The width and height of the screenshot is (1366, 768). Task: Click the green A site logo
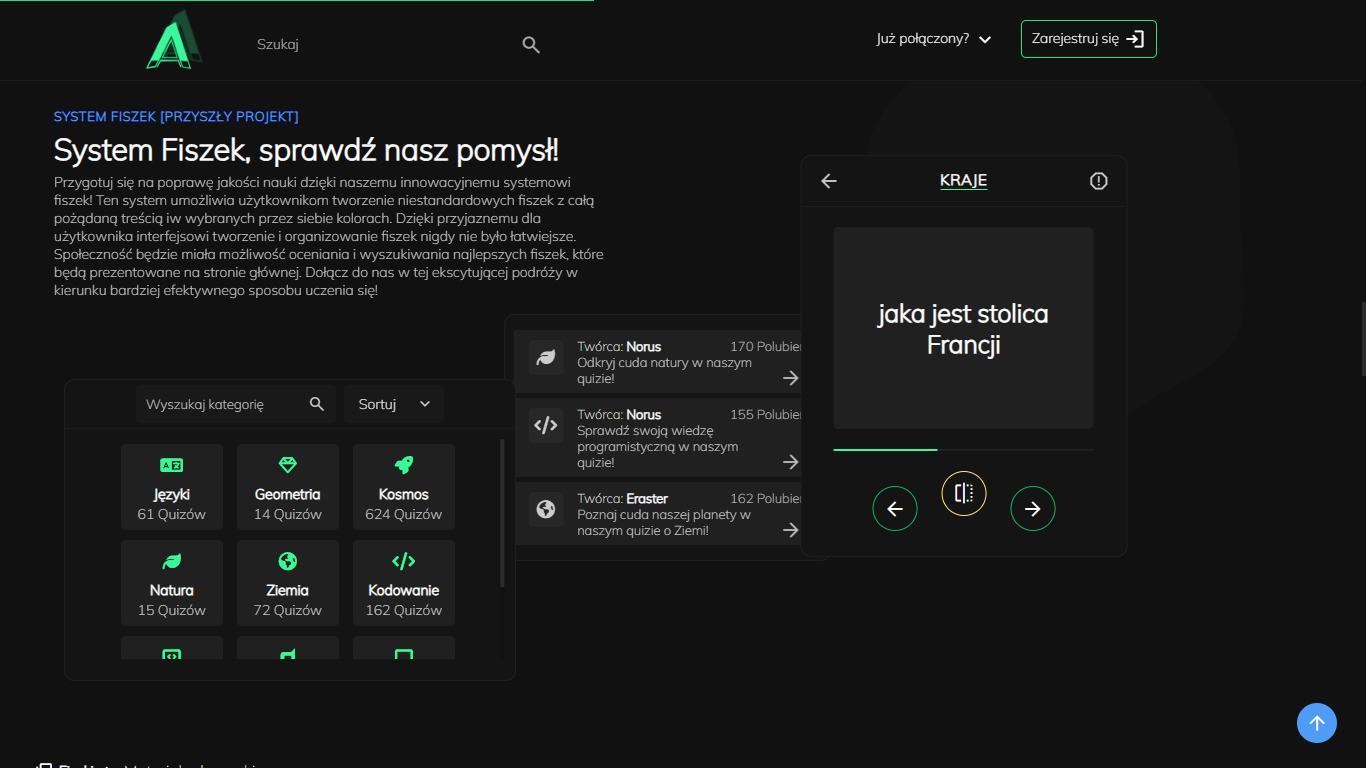pos(174,41)
